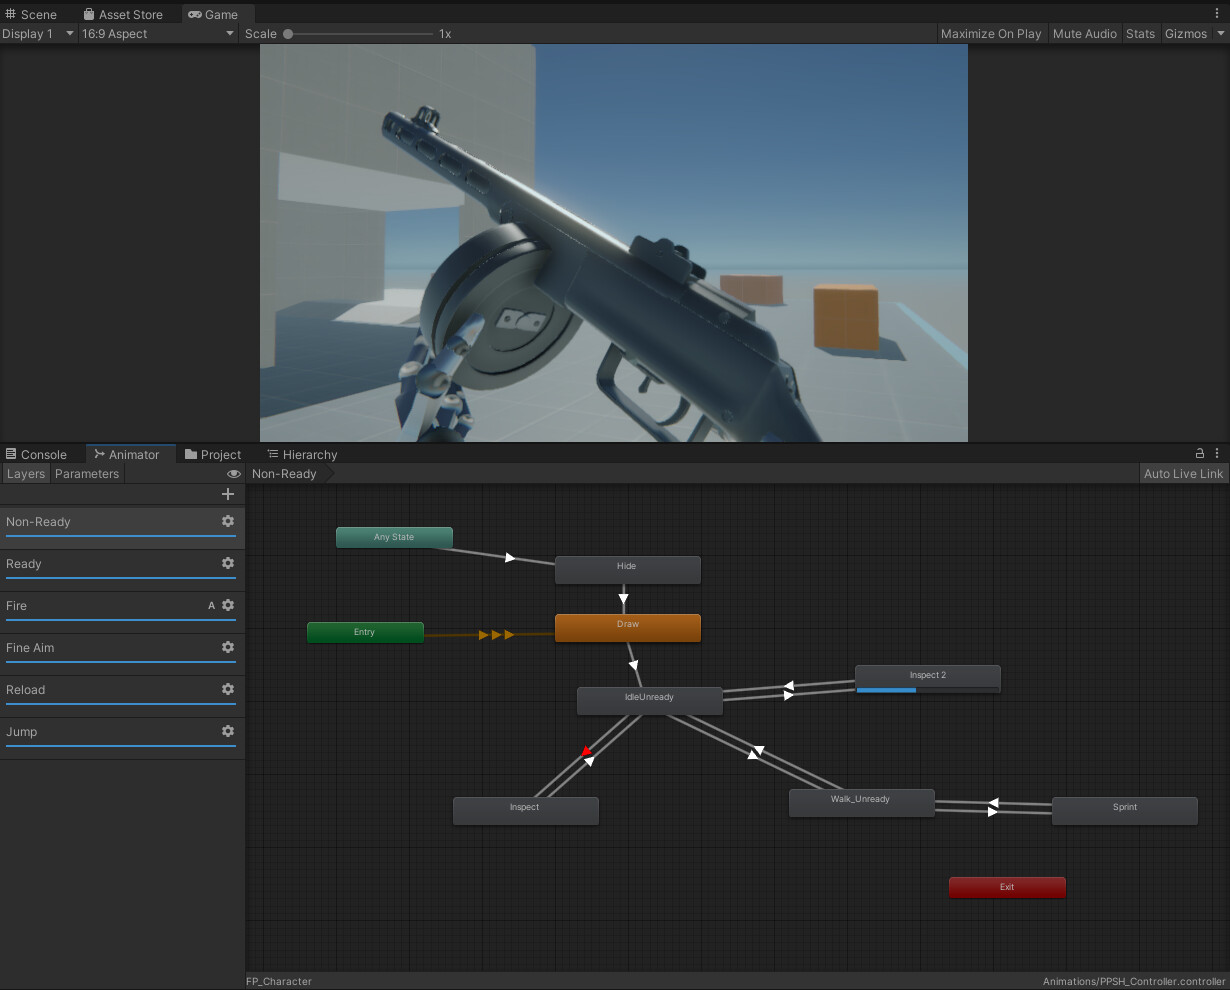Enable Maximize On Play
Image resolution: width=1230 pixels, height=990 pixels.
[991, 33]
